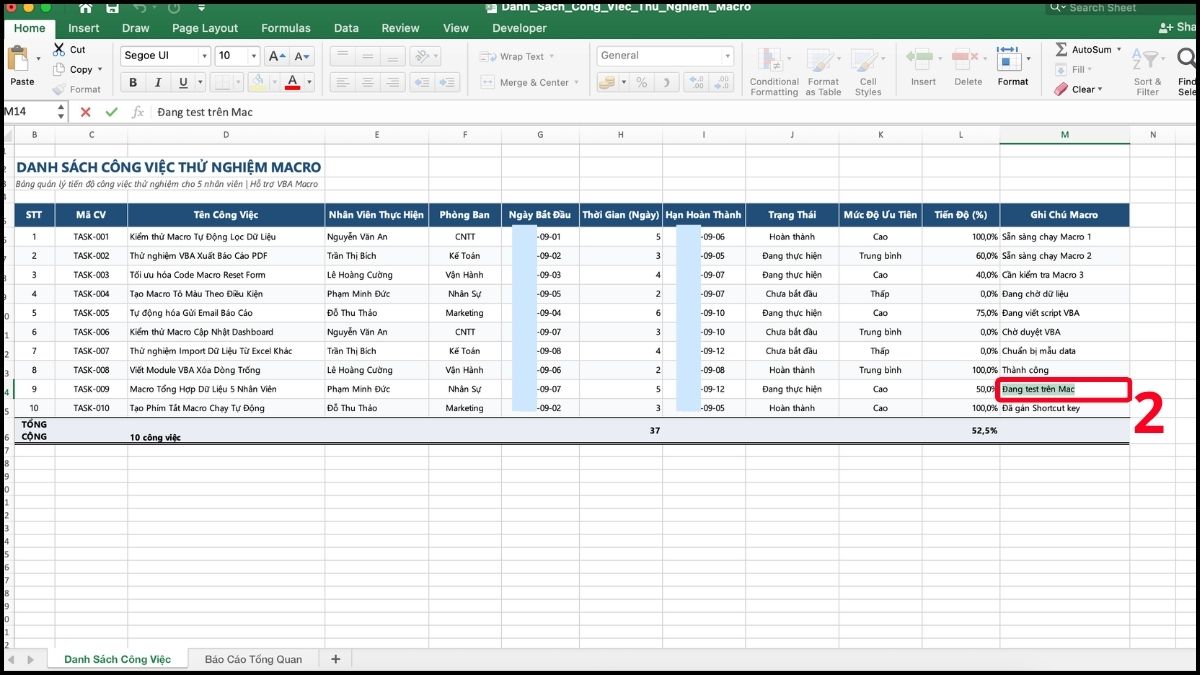Click the Search Sheet field
This screenshot has width=1200, height=675.
pyautogui.click(x=1122, y=8)
